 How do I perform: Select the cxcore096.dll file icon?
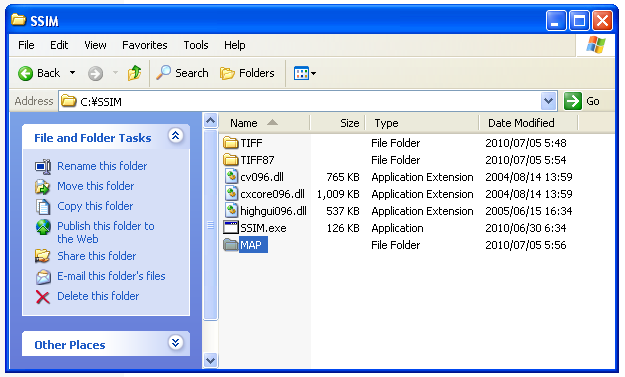click(231, 194)
